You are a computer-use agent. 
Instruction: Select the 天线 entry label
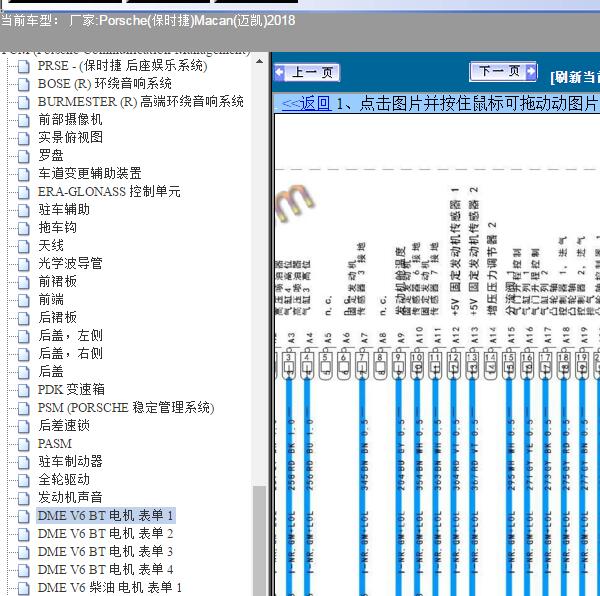pyautogui.click(x=51, y=246)
